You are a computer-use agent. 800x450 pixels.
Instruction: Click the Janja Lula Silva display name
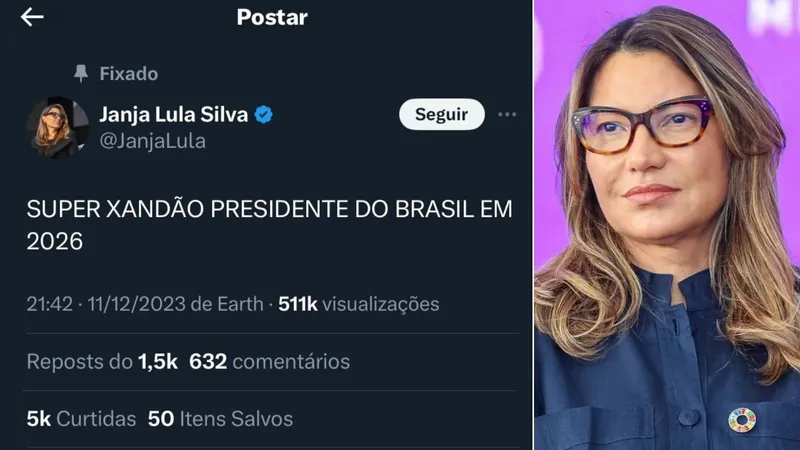point(173,115)
